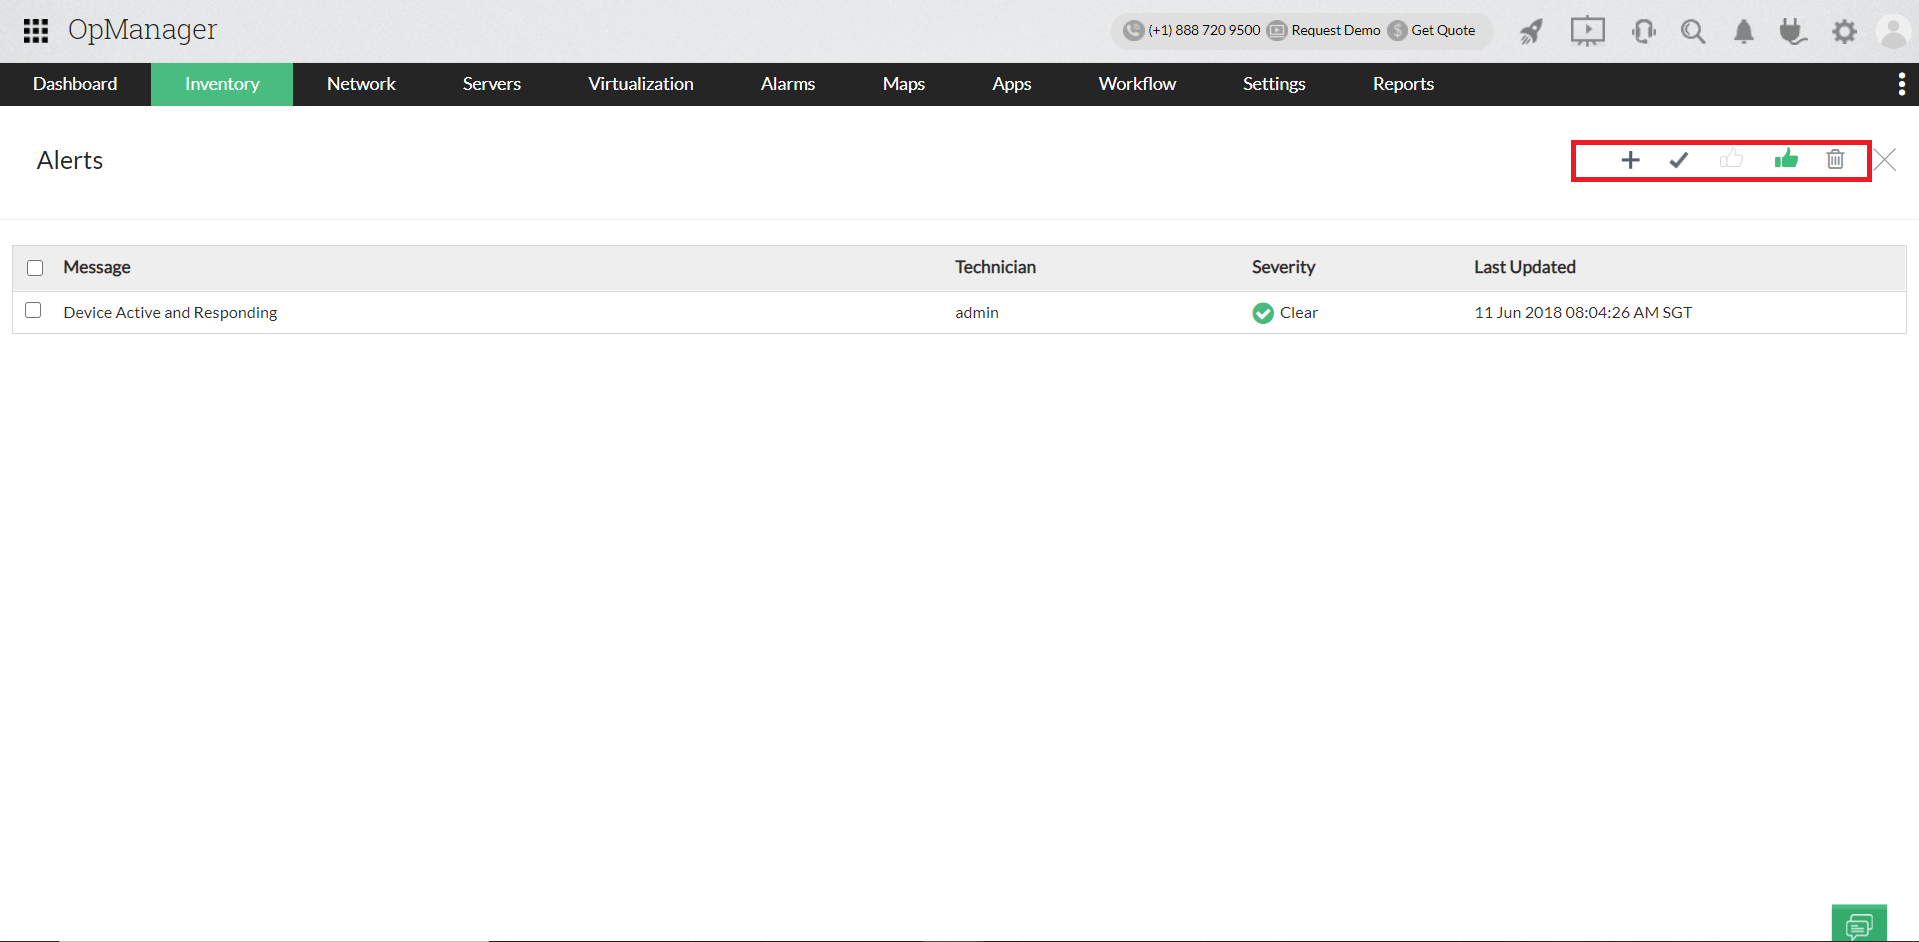This screenshot has height=942, width=1919.
Task: Click the "Alerts" page heading
Action: coord(70,160)
